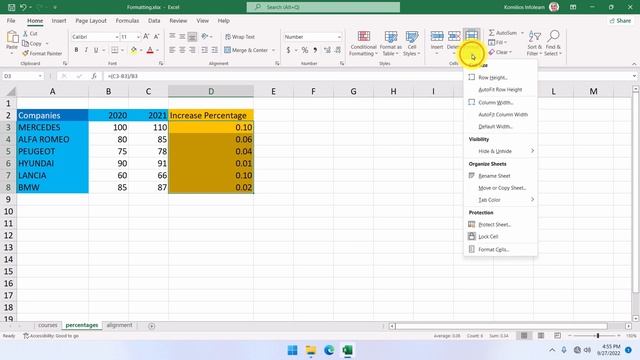Image resolution: width=640 pixels, height=360 pixels.
Task: Toggle underline formatting
Action: coord(96,50)
